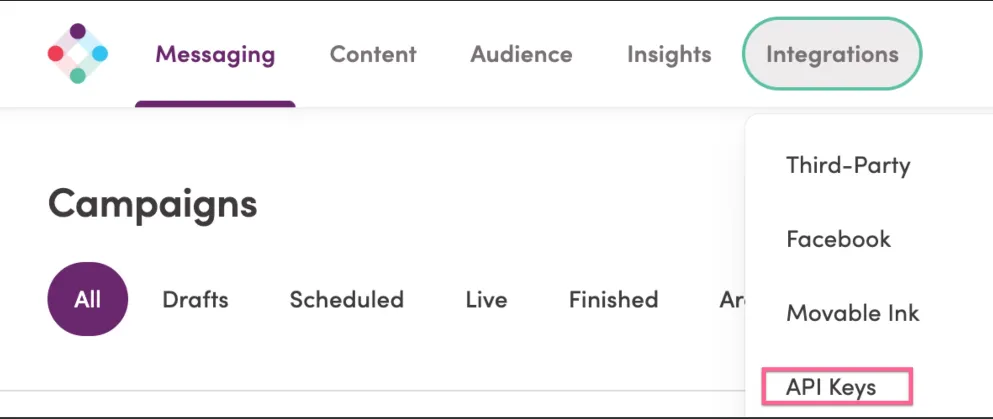993x419 pixels.
Task: Click the blue dot on the logo
Action: click(100, 54)
